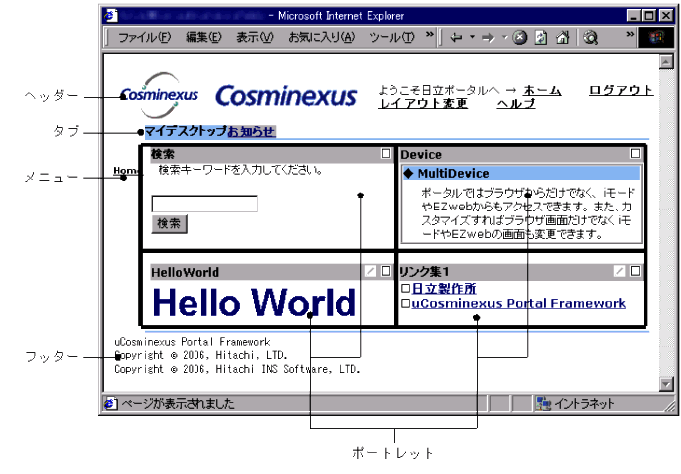
Task: Edit the リンク集1 portlet with pencil icon
Action: click(619, 272)
